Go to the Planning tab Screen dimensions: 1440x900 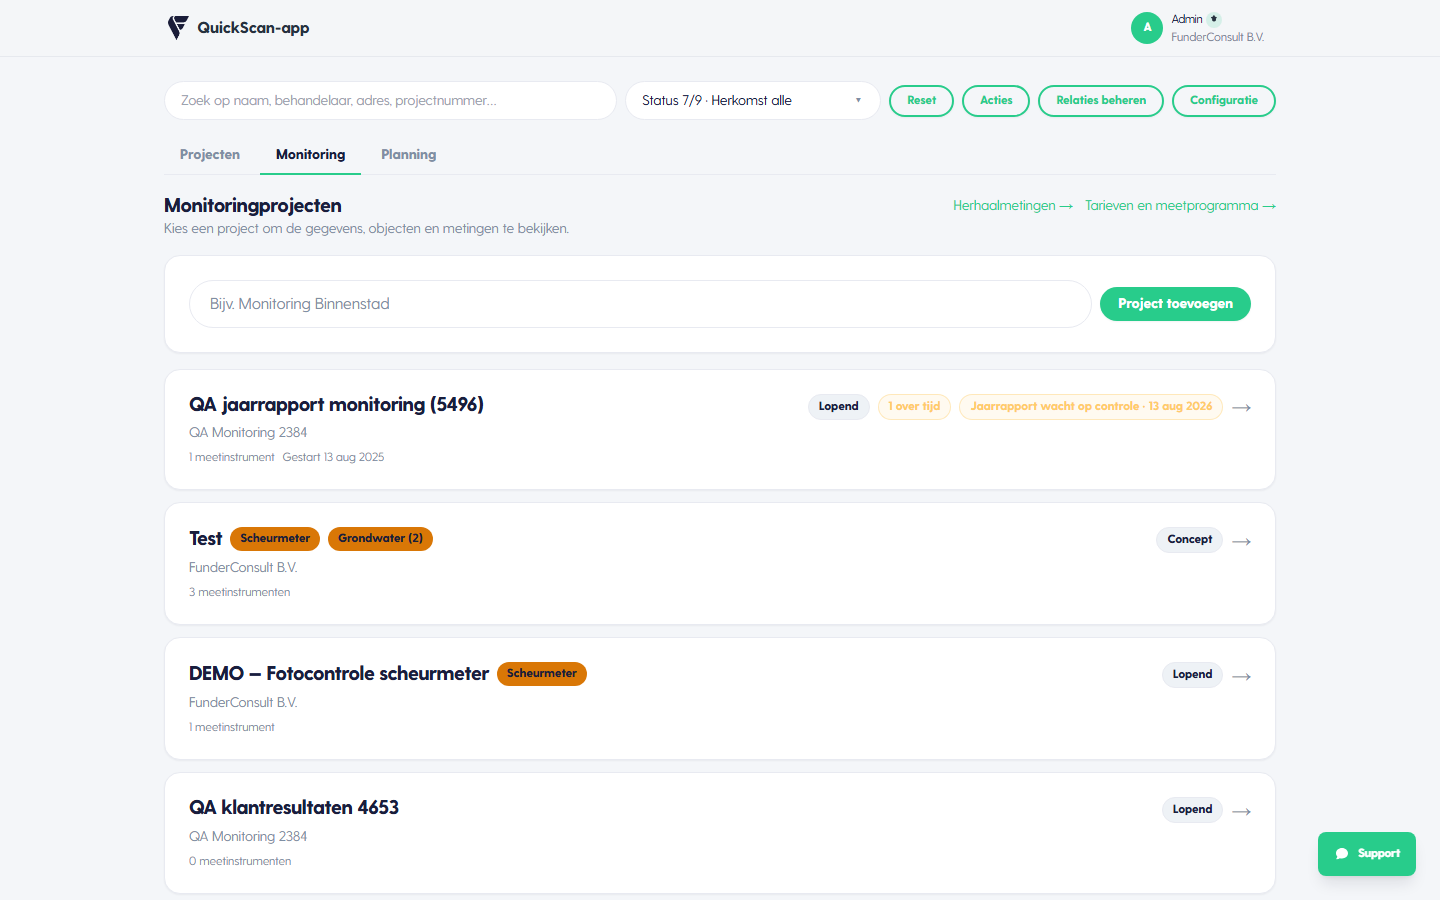click(408, 154)
